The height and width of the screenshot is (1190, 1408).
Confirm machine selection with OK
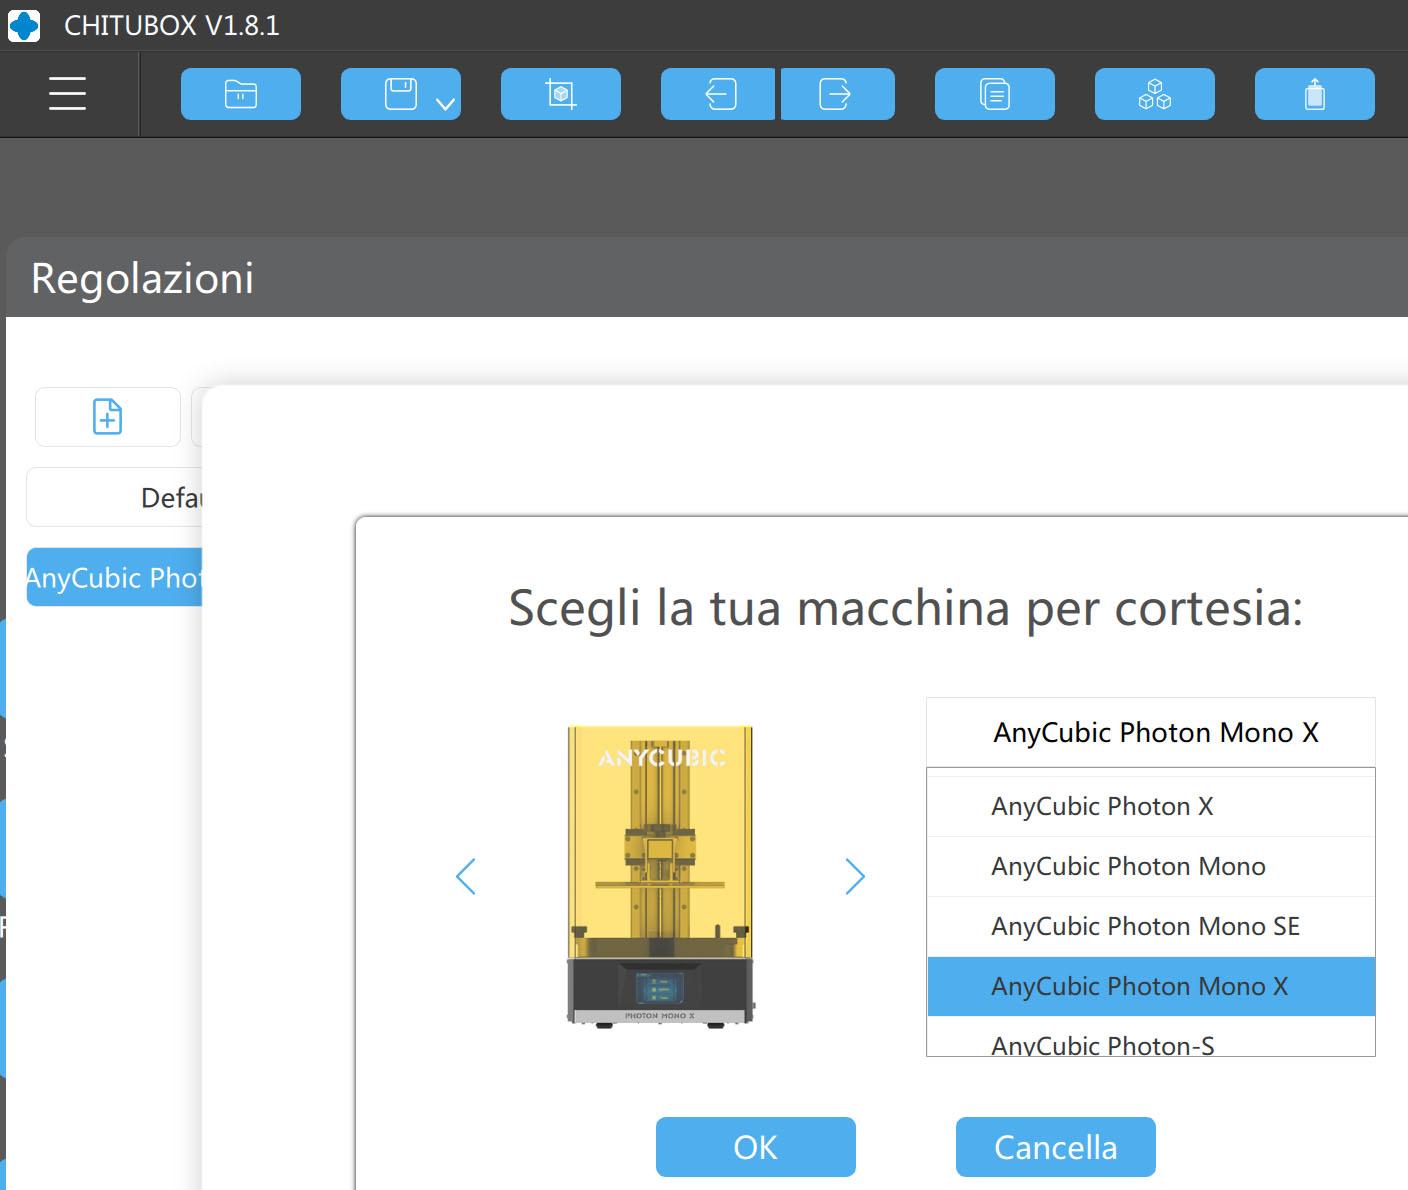pos(755,1147)
